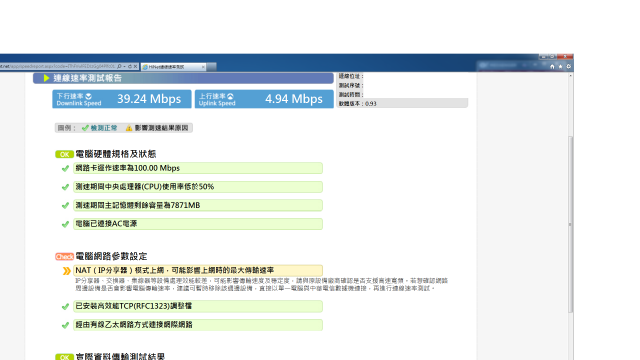Screen dimensions: 640x360
Task: Click the vertical scrollbar thumb
Action: point(570,224)
